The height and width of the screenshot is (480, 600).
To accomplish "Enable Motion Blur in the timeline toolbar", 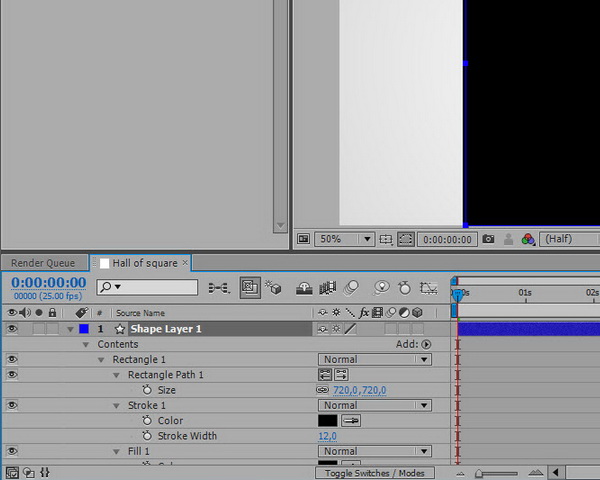I will [351, 288].
